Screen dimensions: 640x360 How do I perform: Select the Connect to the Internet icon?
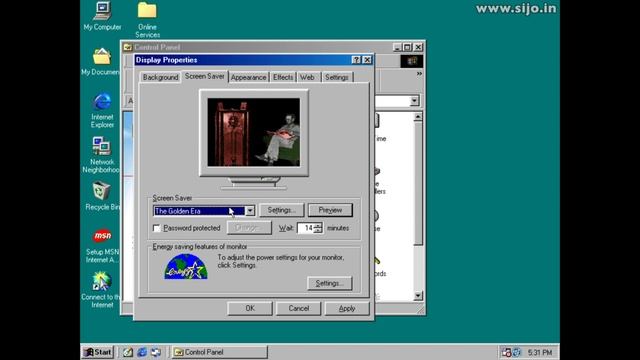tap(101, 290)
